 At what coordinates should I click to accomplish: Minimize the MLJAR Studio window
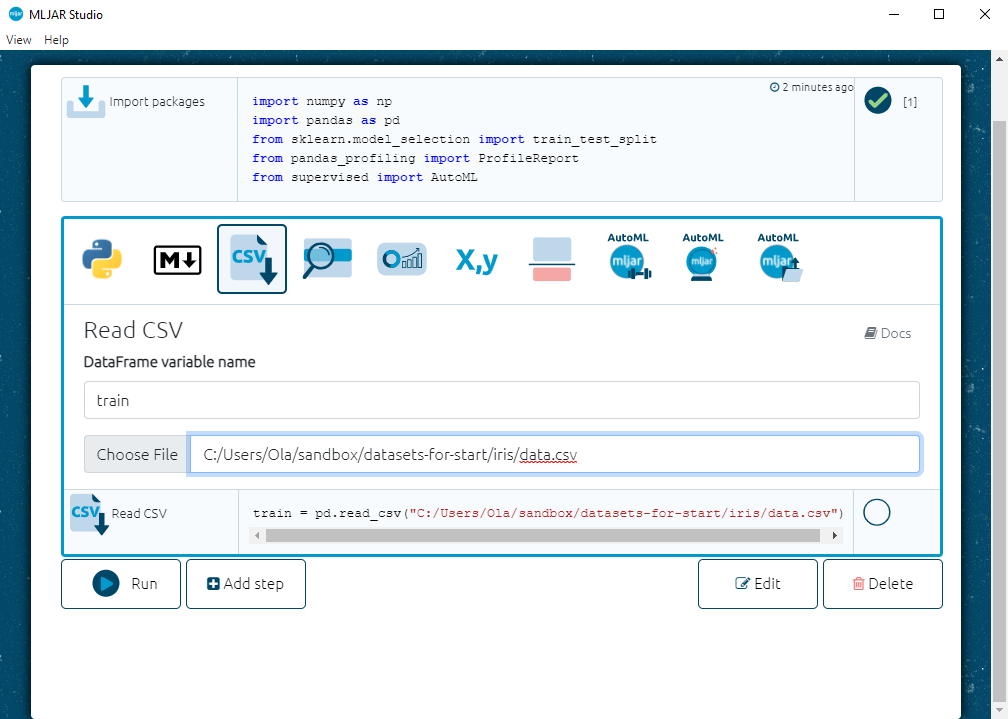click(894, 14)
